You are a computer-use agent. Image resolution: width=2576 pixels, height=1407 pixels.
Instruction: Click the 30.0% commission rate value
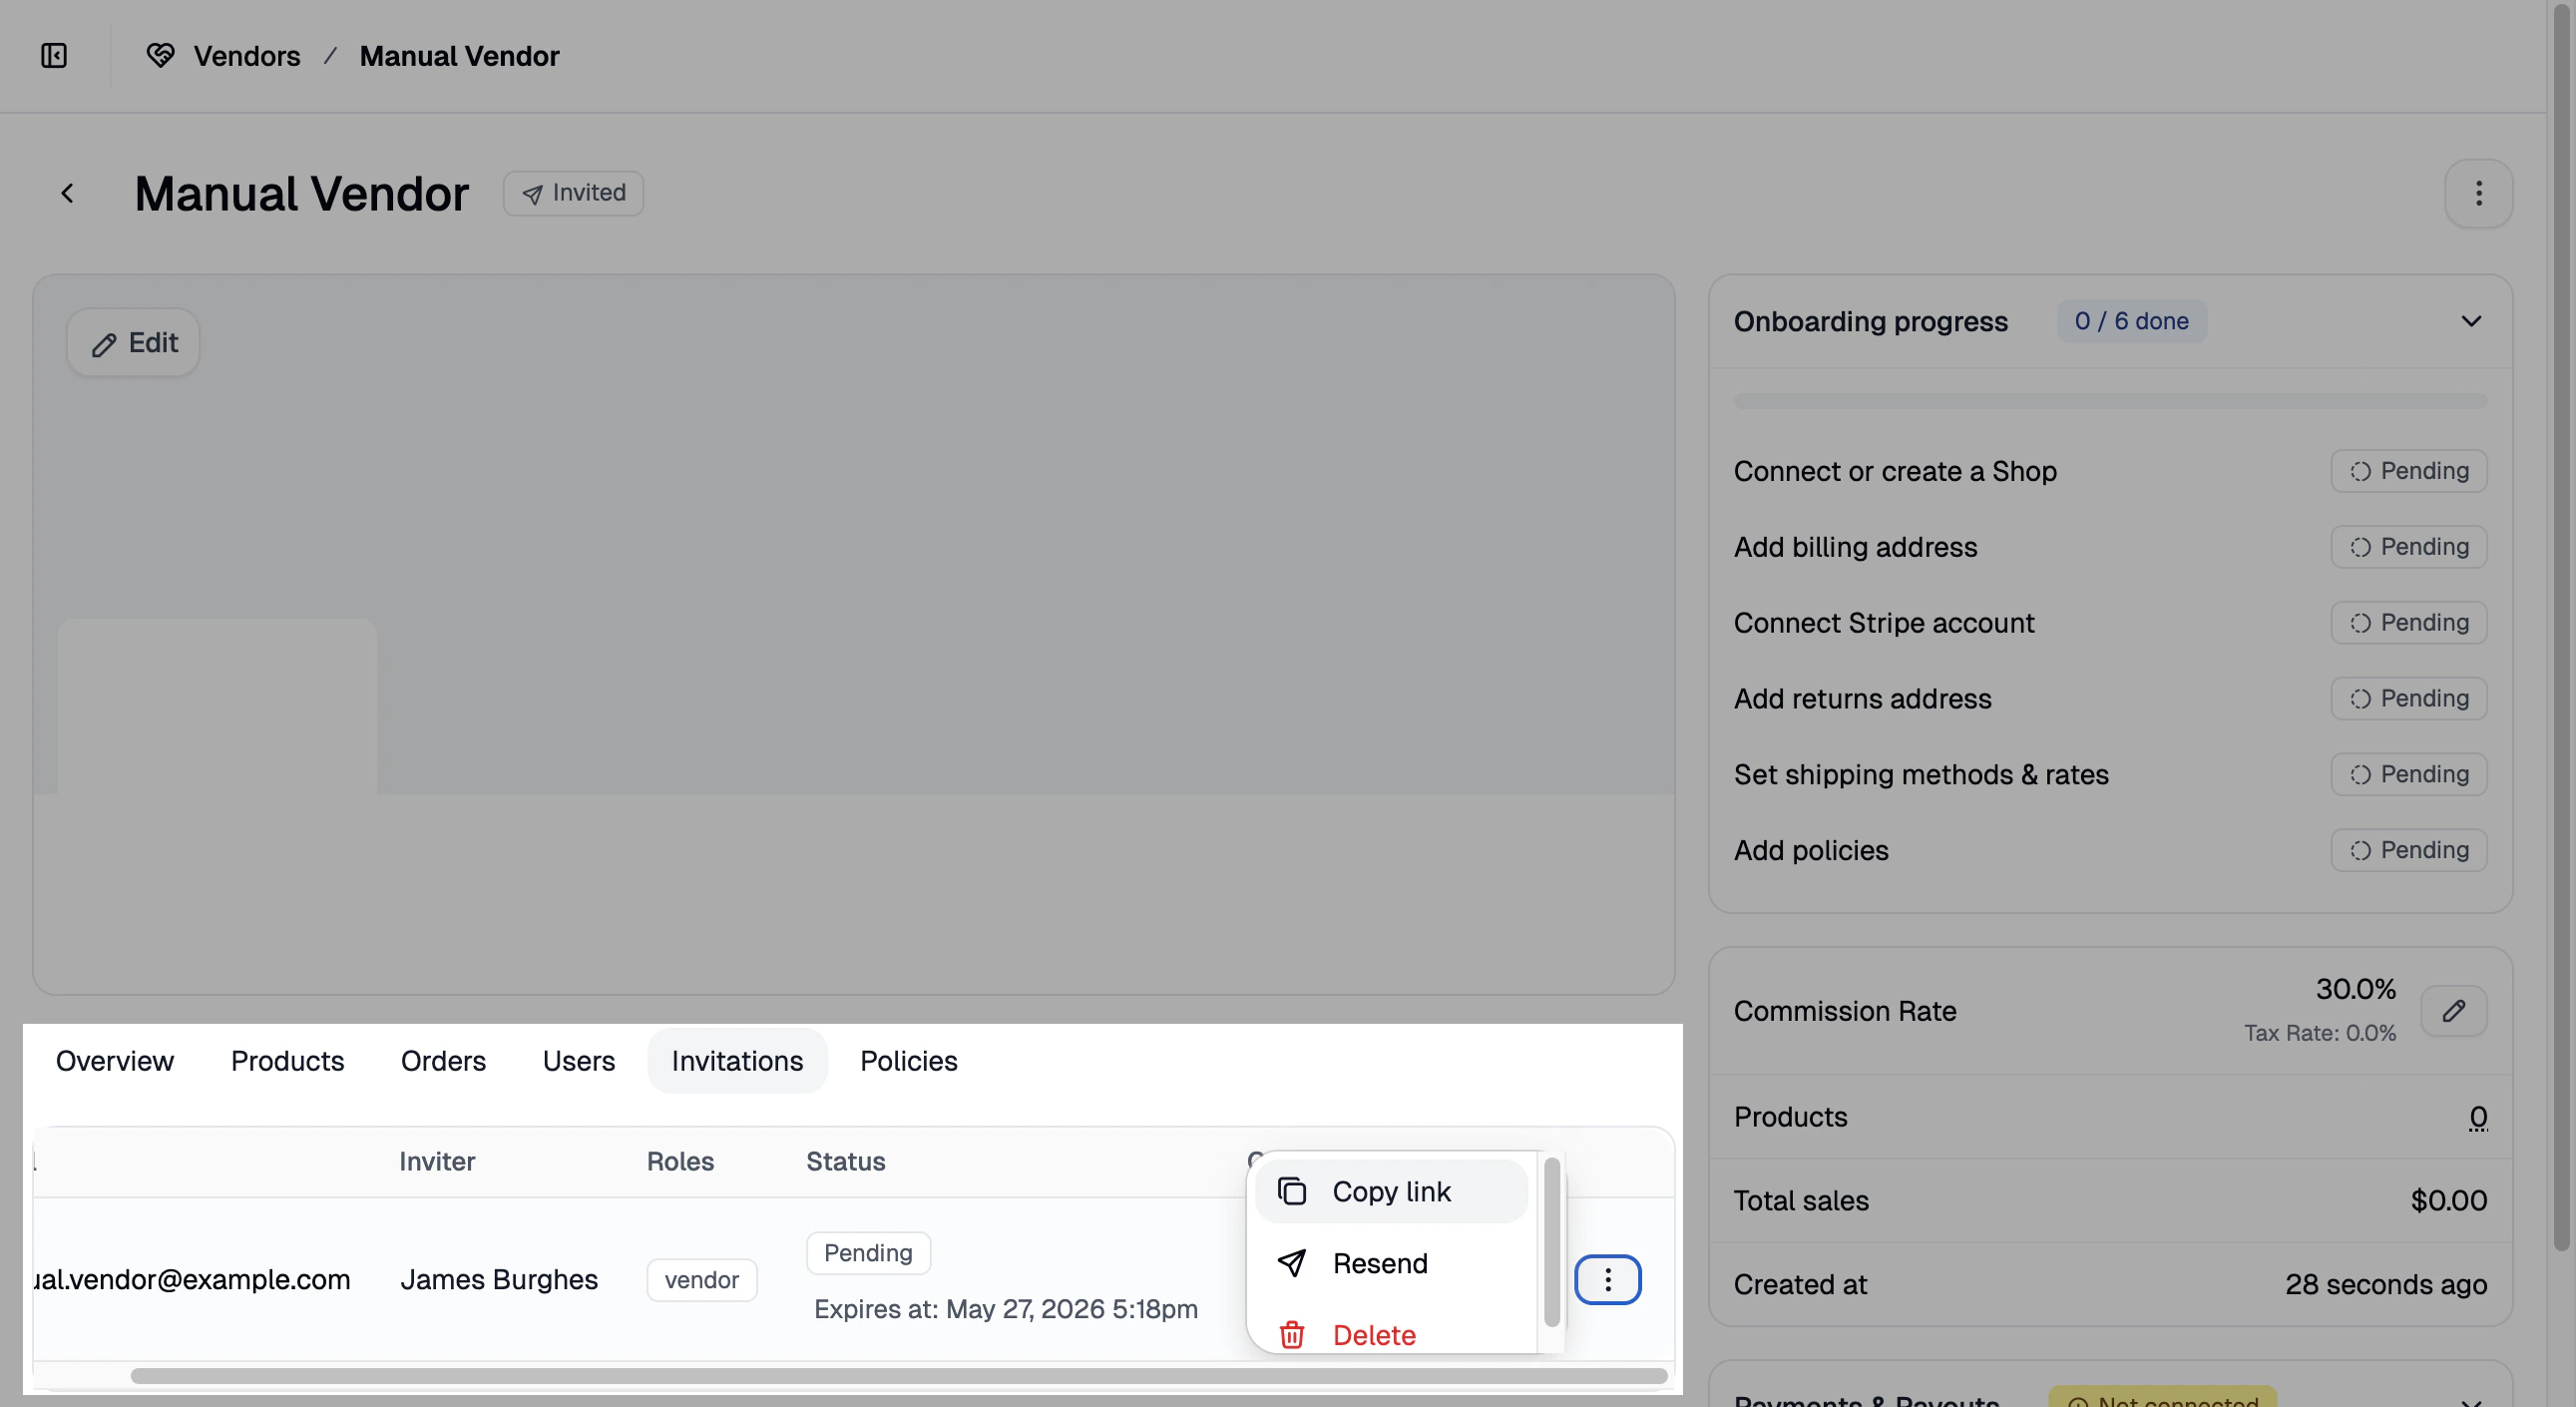tap(2356, 989)
